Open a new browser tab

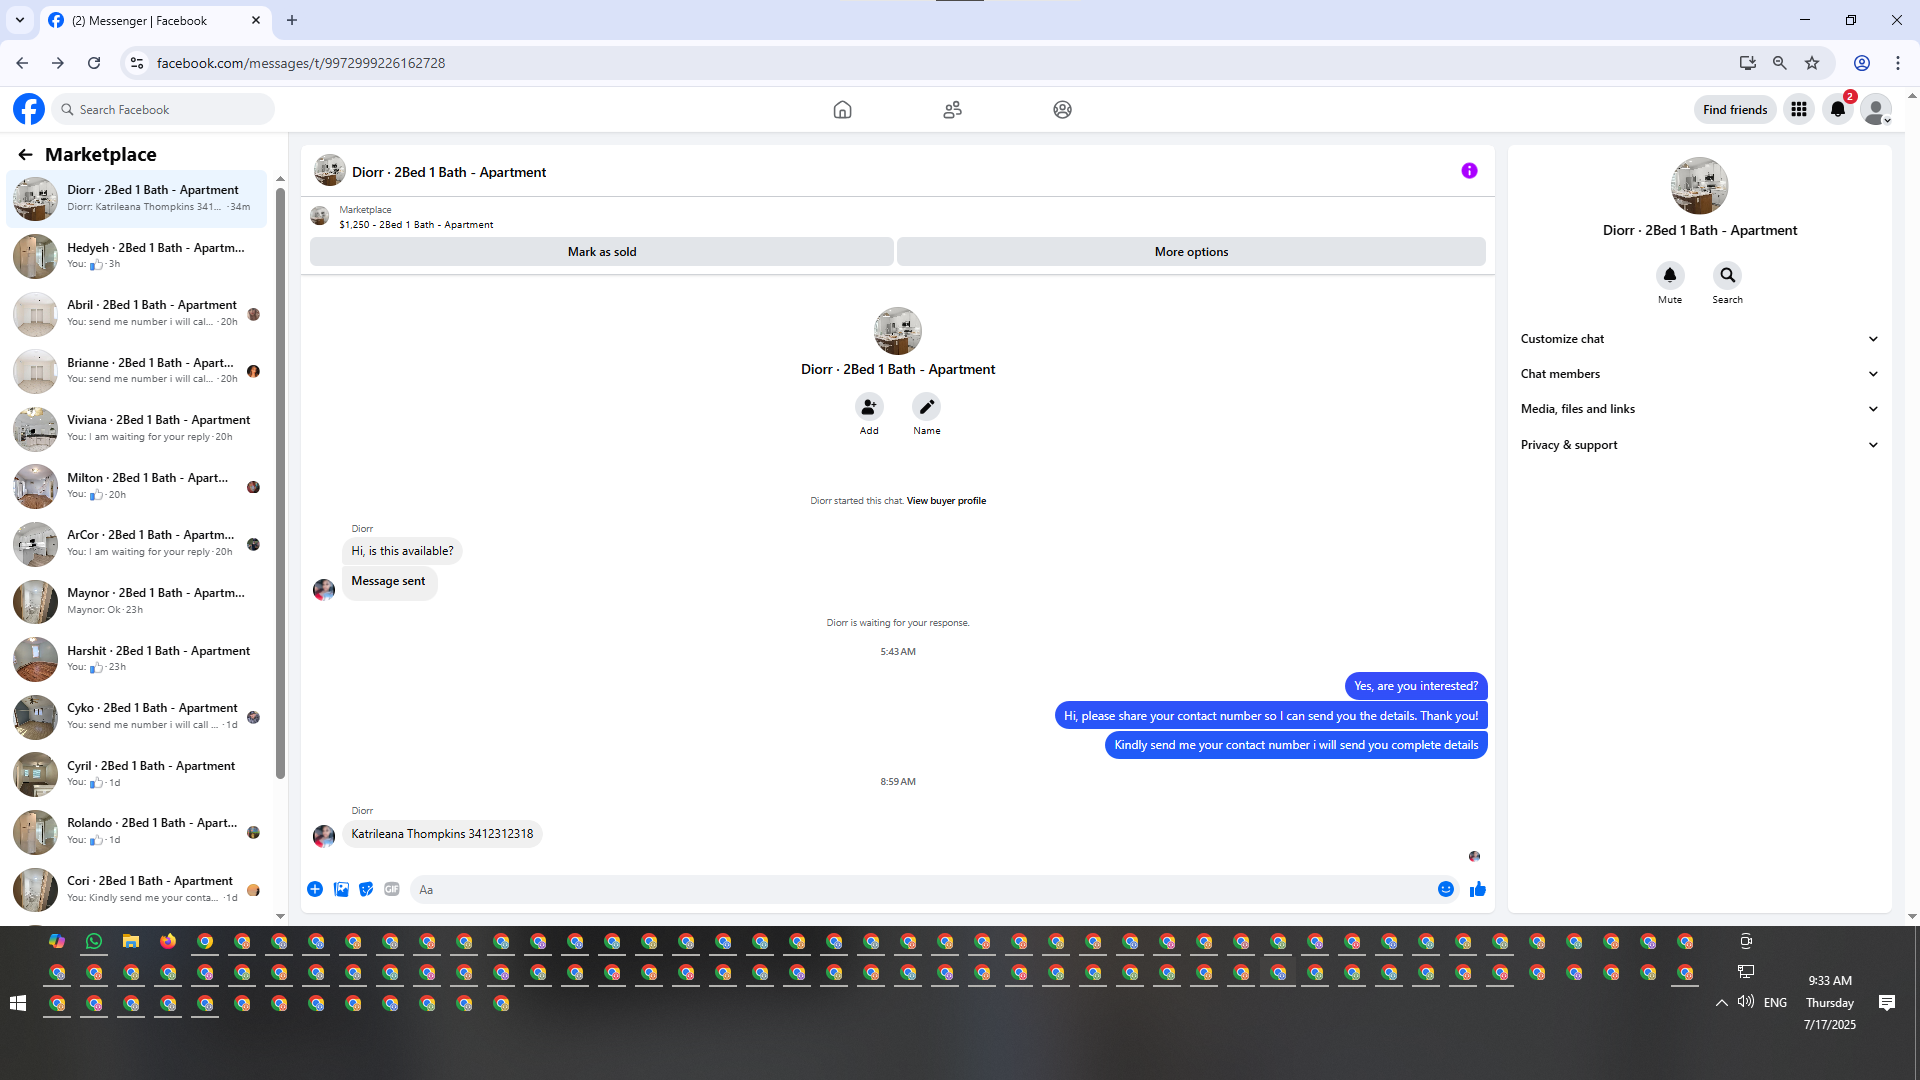tap(292, 20)
